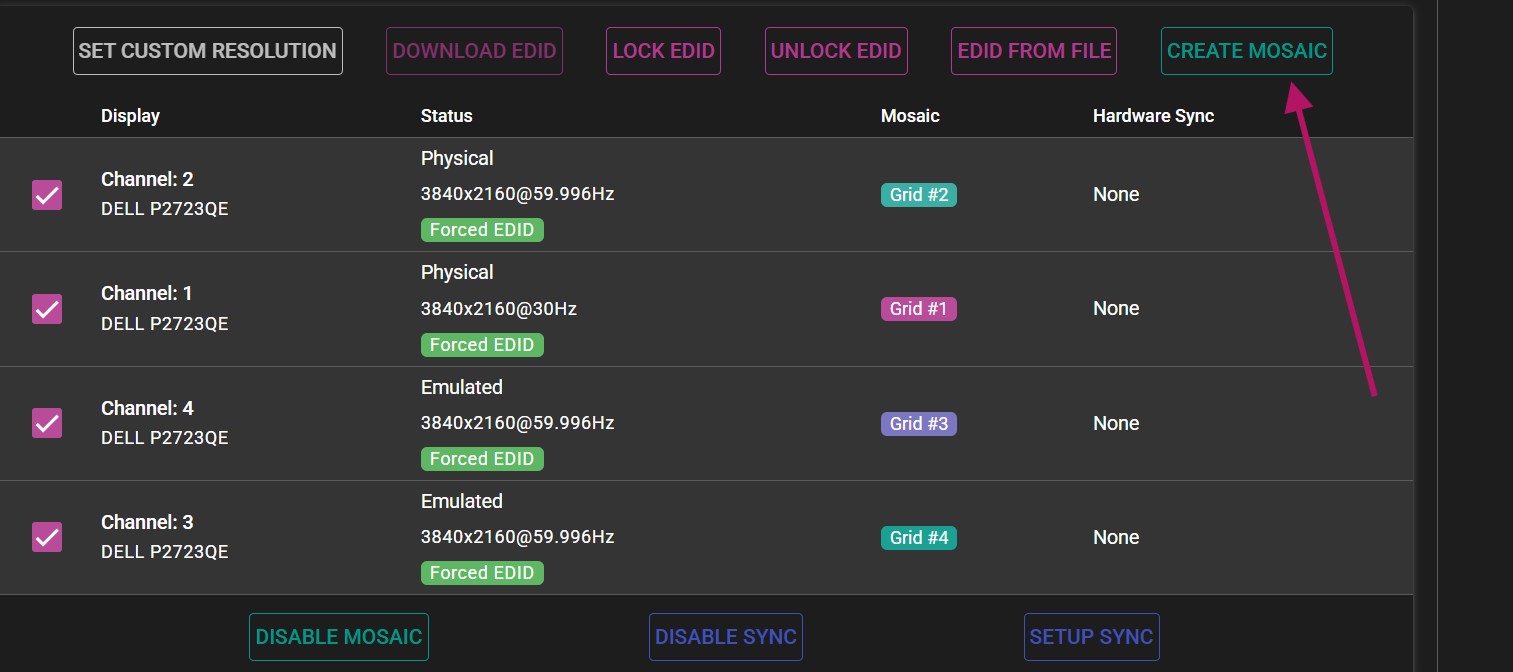This screenshot has width=1513, height=672.
Task: Click the Hardware Sync column header
Action: coord(1153,116)
